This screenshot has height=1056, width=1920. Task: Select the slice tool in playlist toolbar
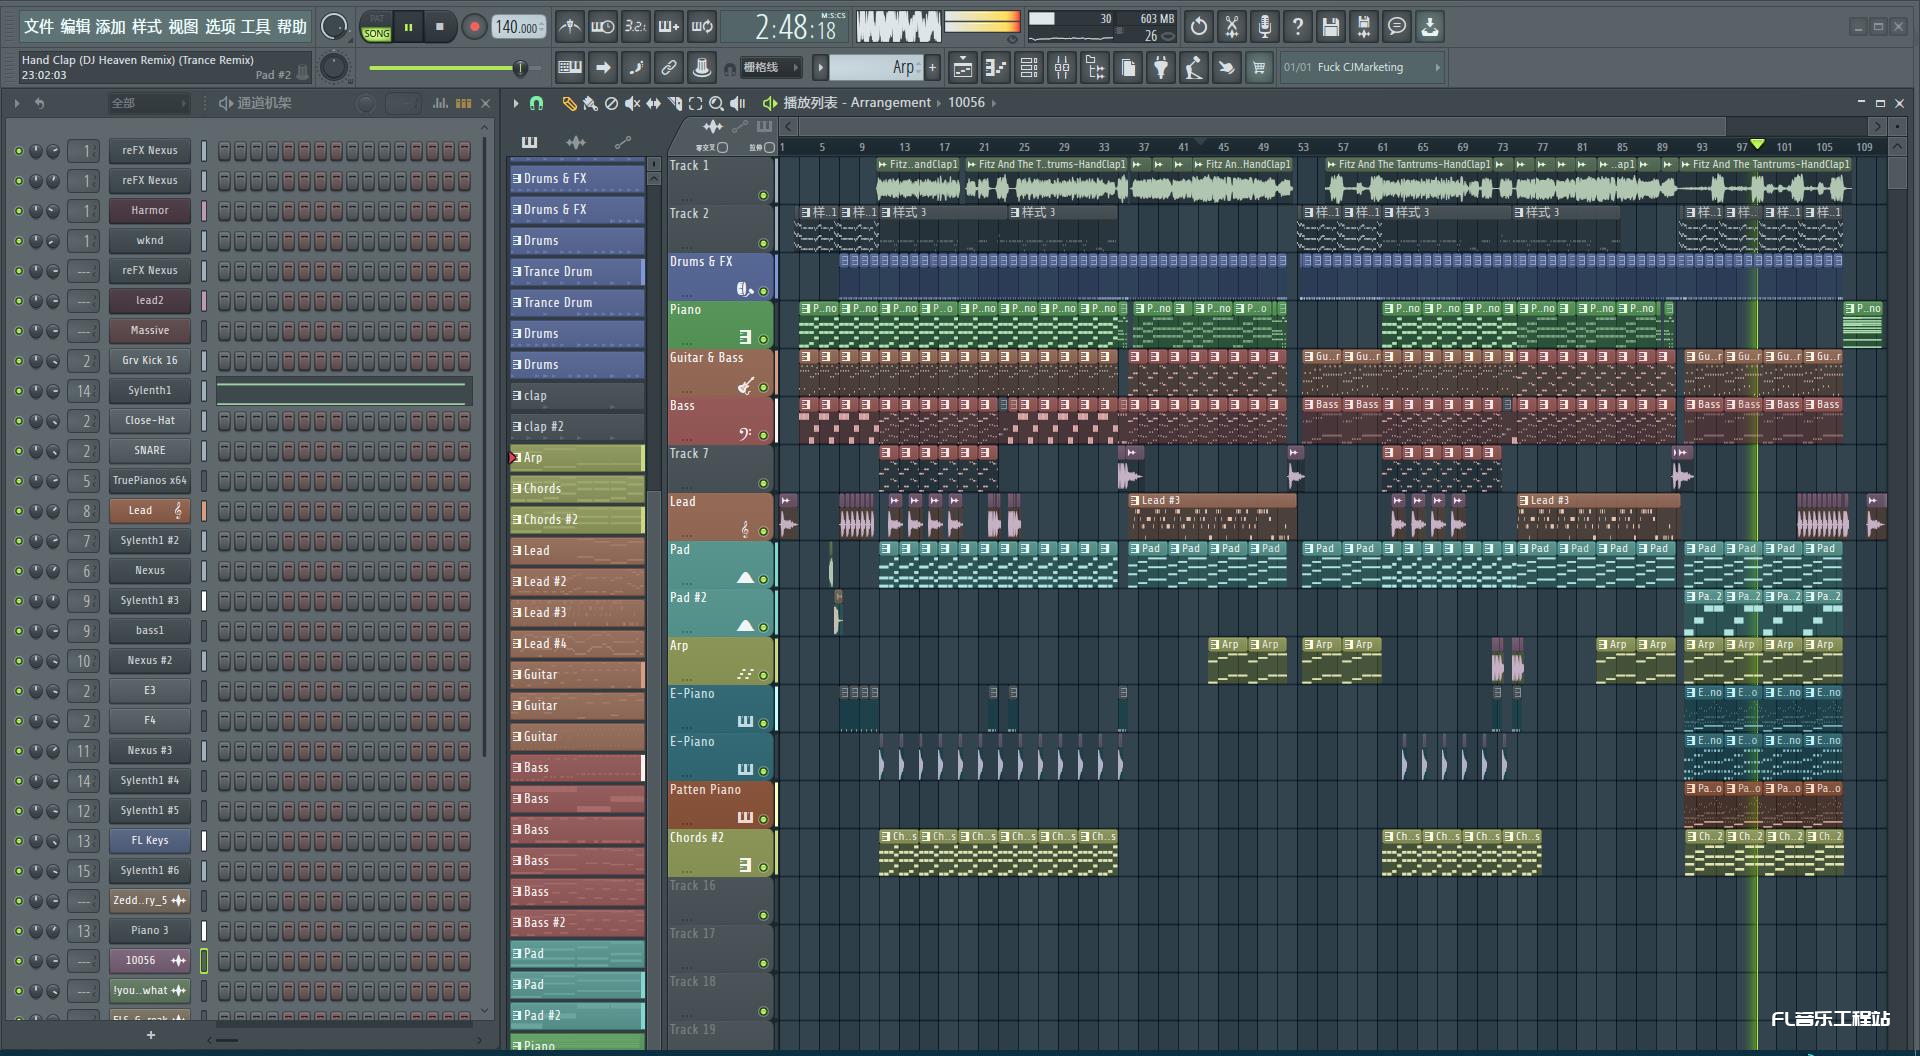(x=674, y=103)
